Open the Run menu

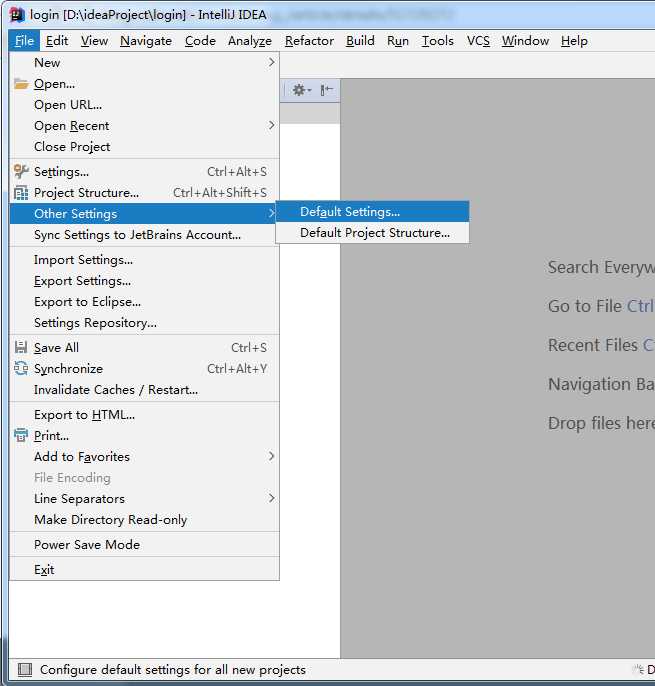(x=398, y=41)
